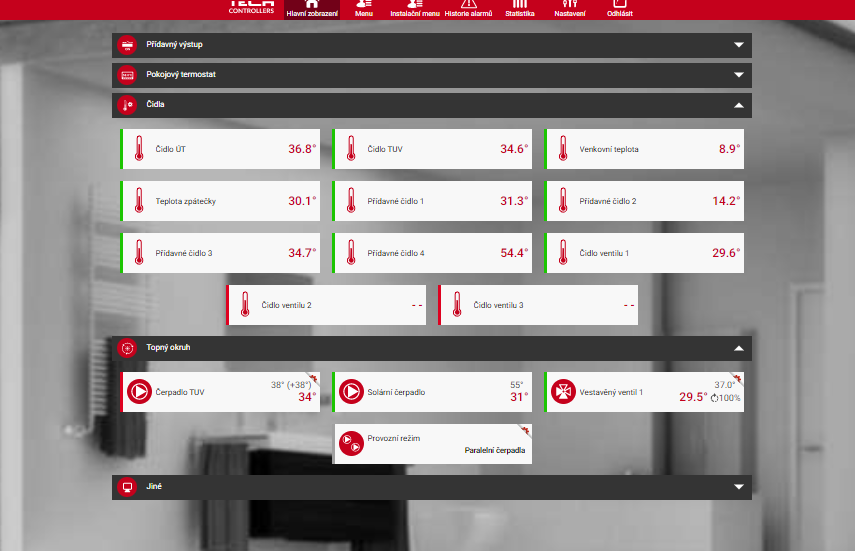Image resolution: width=855 pixels, height=551 pixels.
Task: Select the Čidlo TUV label
Action: pyautogui.click(x=385, y=149)
